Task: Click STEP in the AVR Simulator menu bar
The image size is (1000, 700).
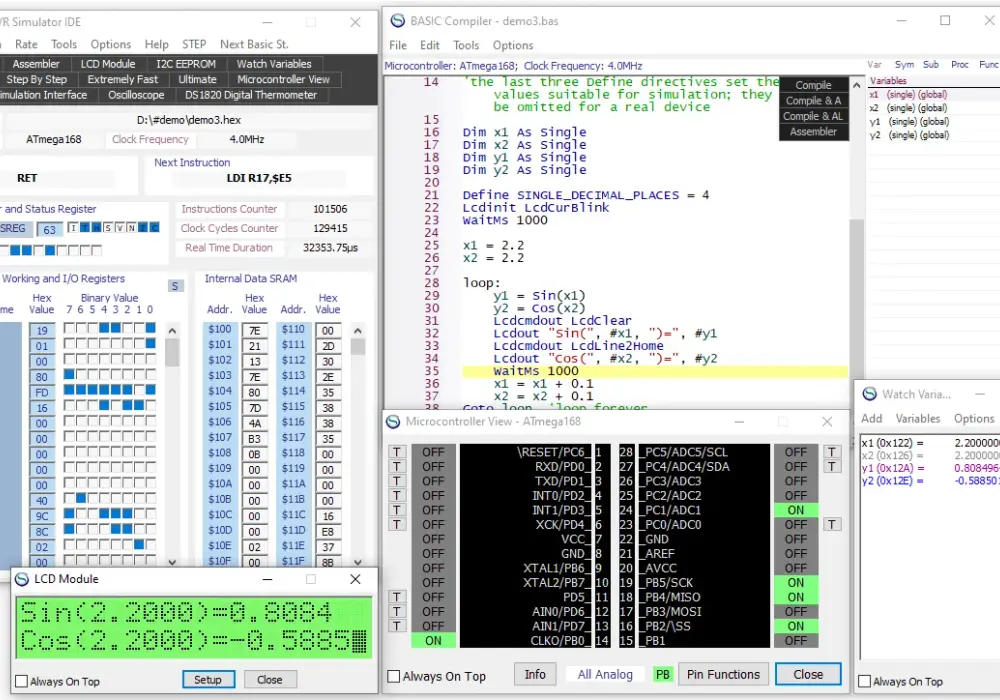Action: pos(194,44)
